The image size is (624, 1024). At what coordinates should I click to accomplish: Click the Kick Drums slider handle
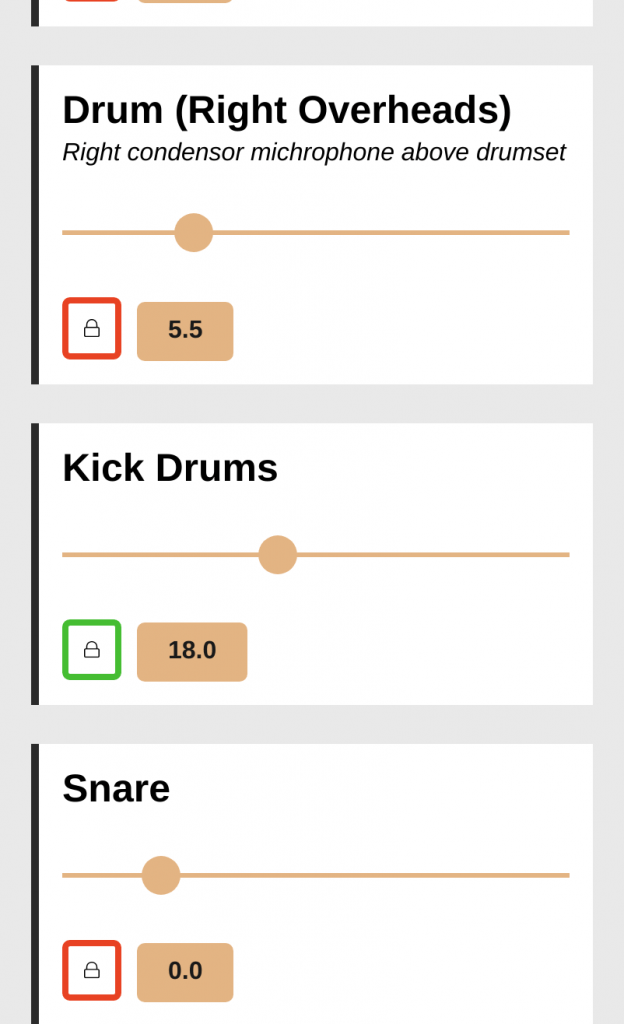tap(278, 555)
